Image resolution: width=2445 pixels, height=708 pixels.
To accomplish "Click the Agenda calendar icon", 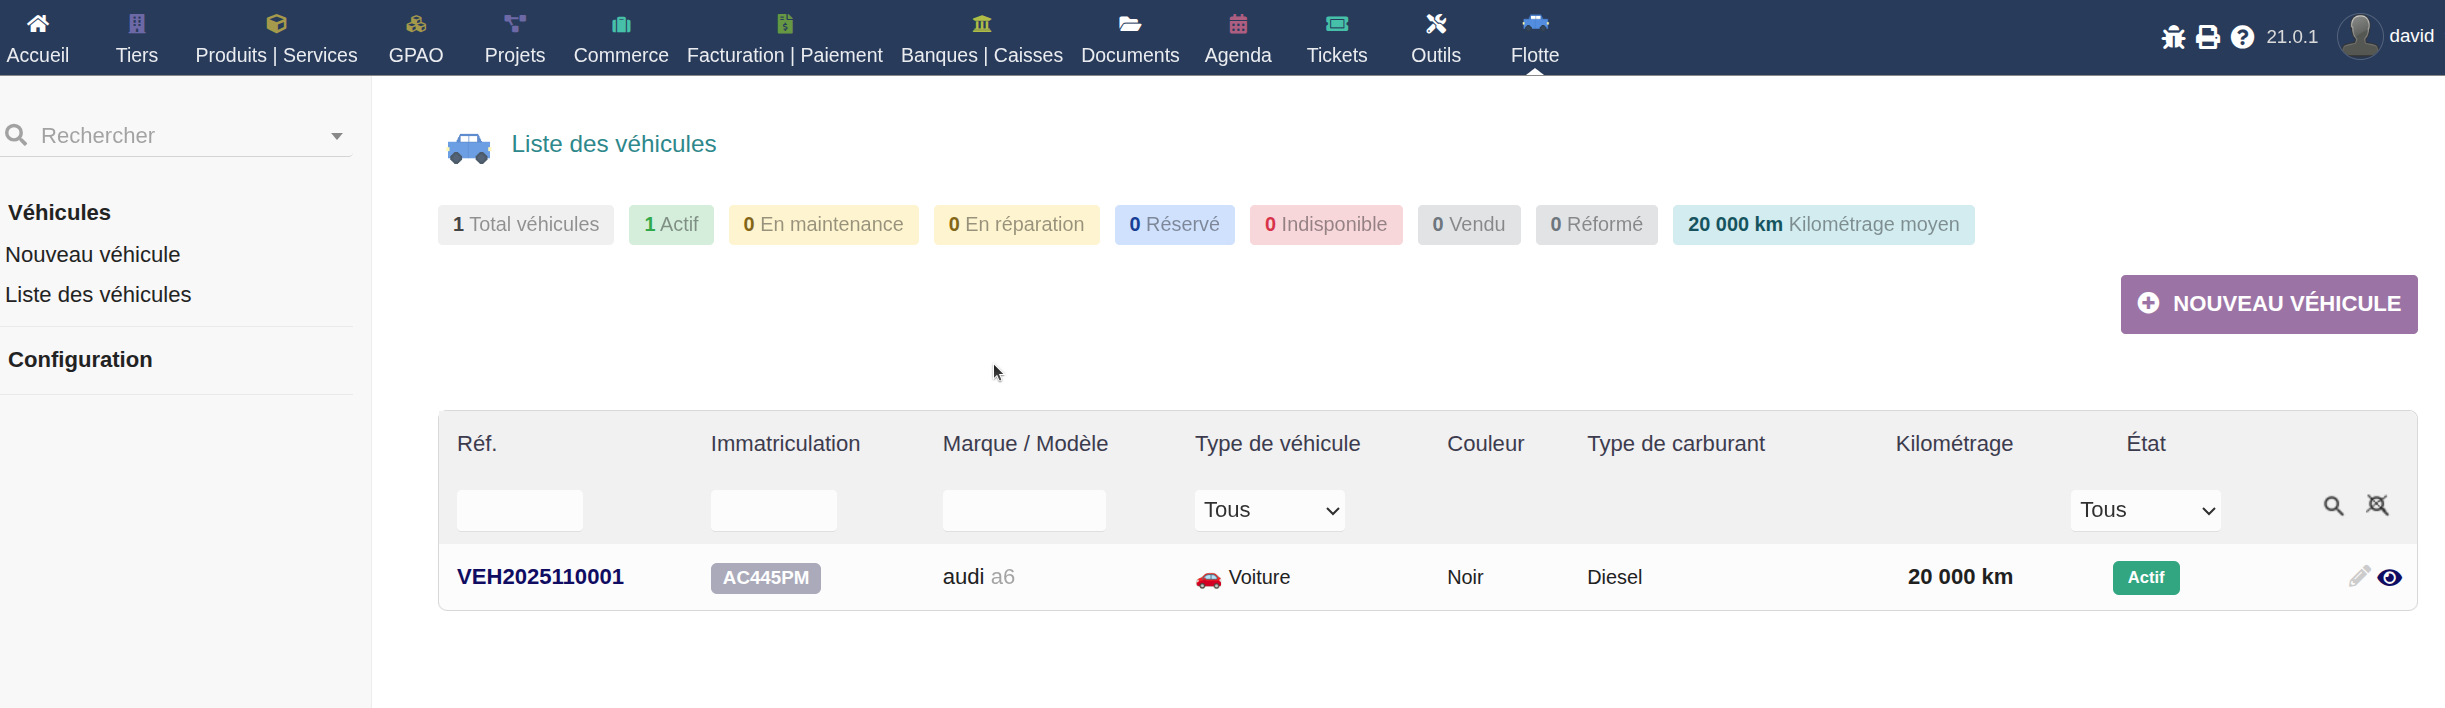I will click(1238, 23).
